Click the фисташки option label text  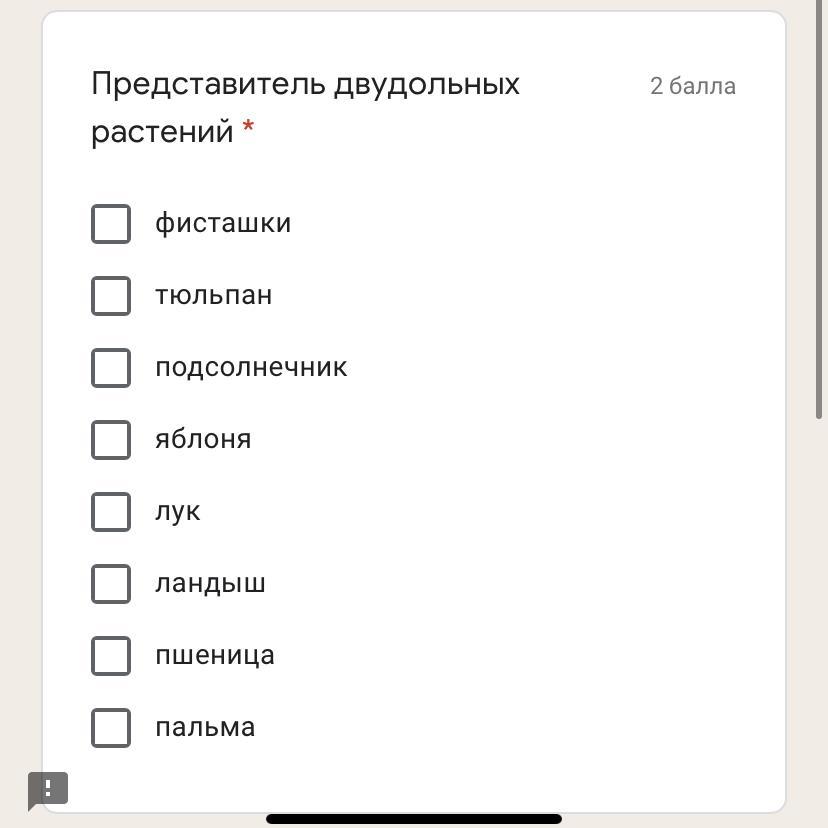click(223, 223)
